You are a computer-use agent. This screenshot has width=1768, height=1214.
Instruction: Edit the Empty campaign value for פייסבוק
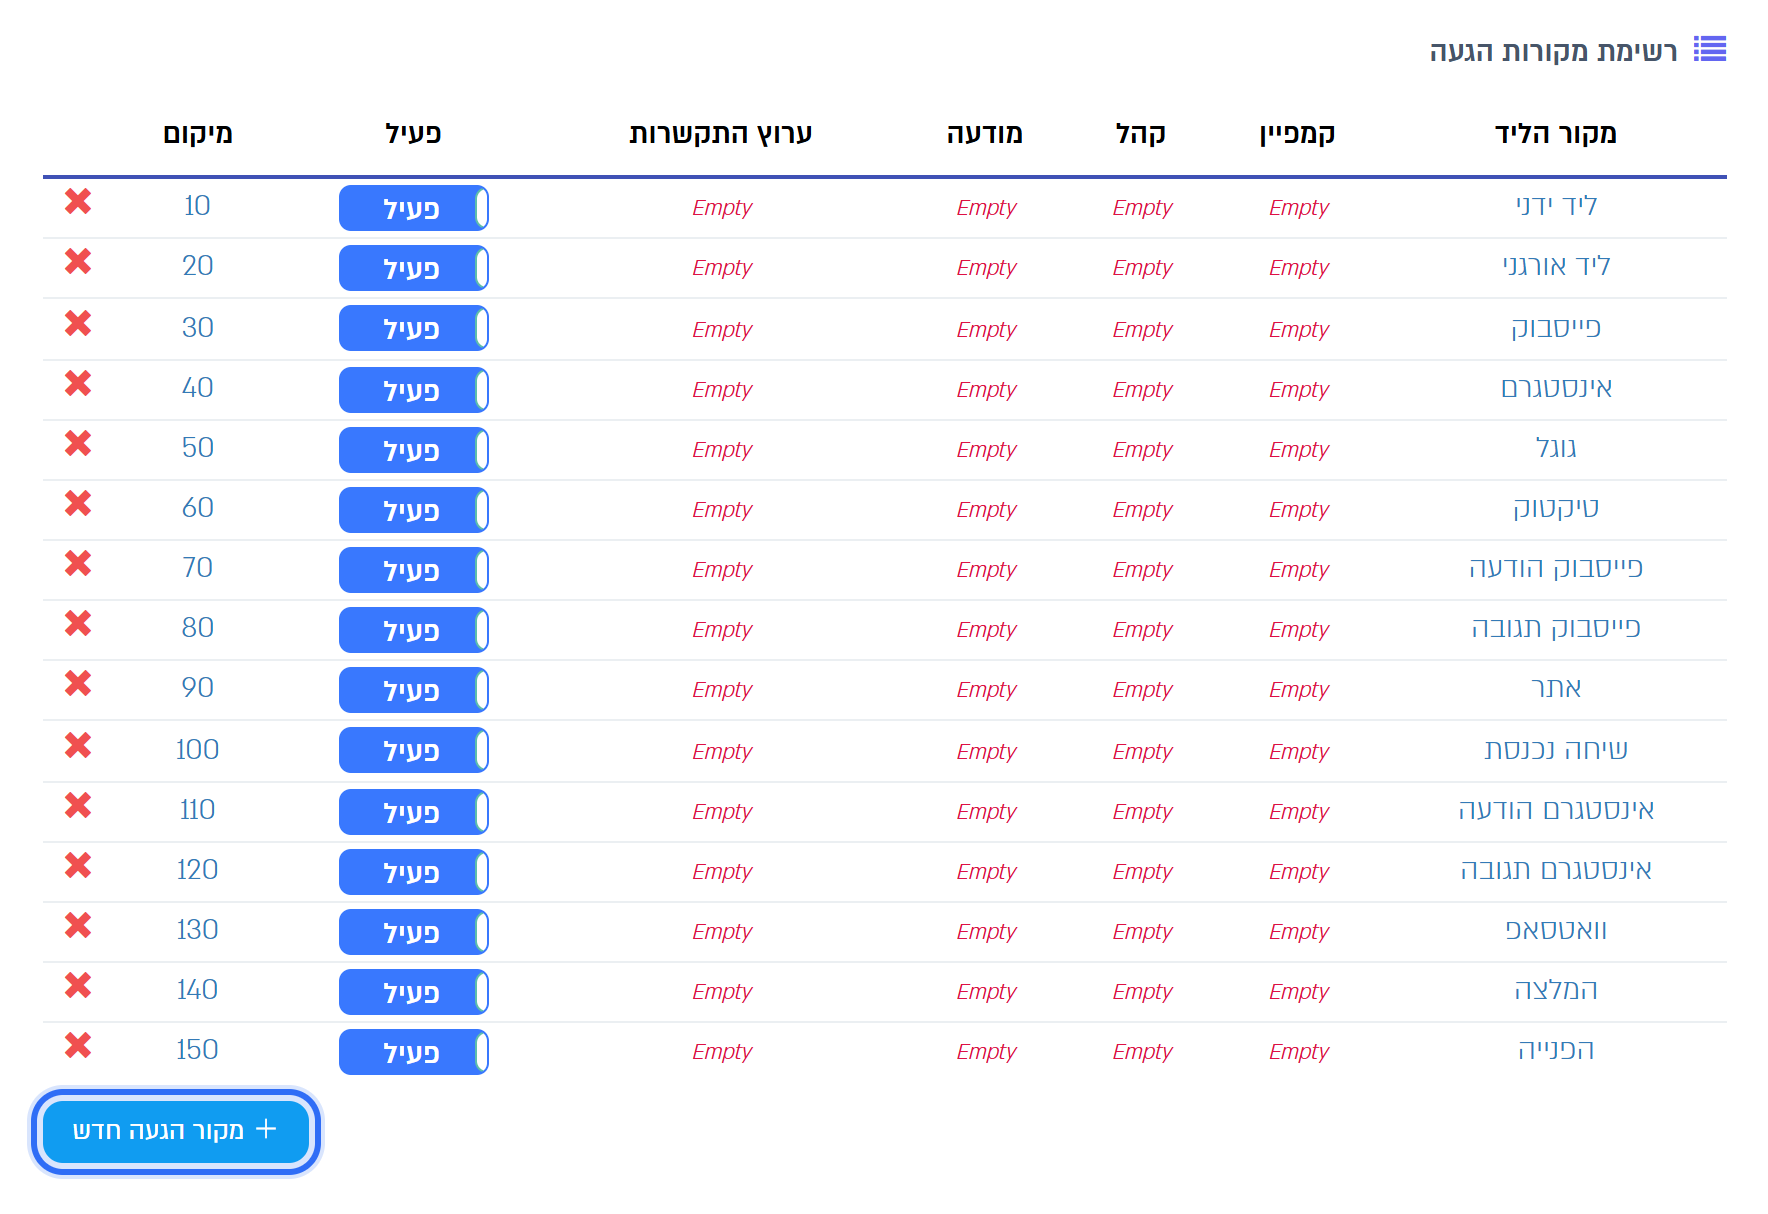click(1299, 329)
